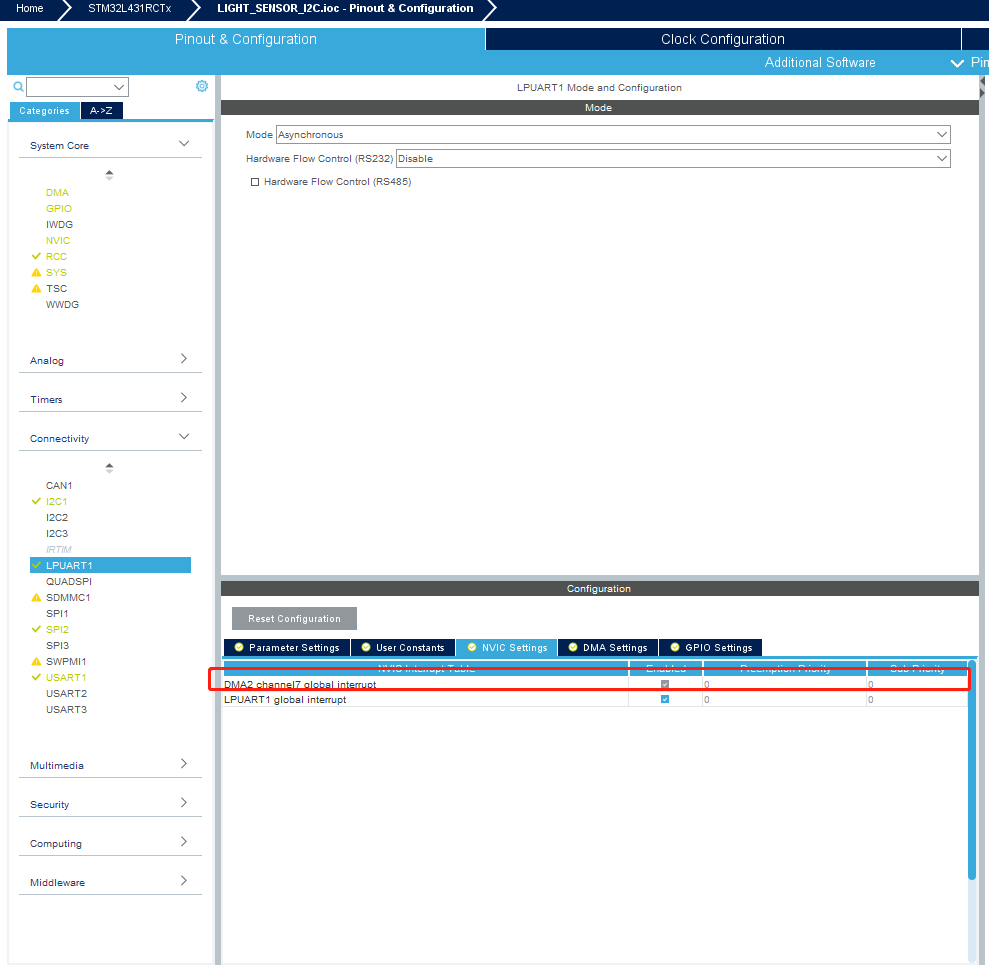
Task: Toggle LPUART1 global interrupt enabled checkbox
Action: 665,699
